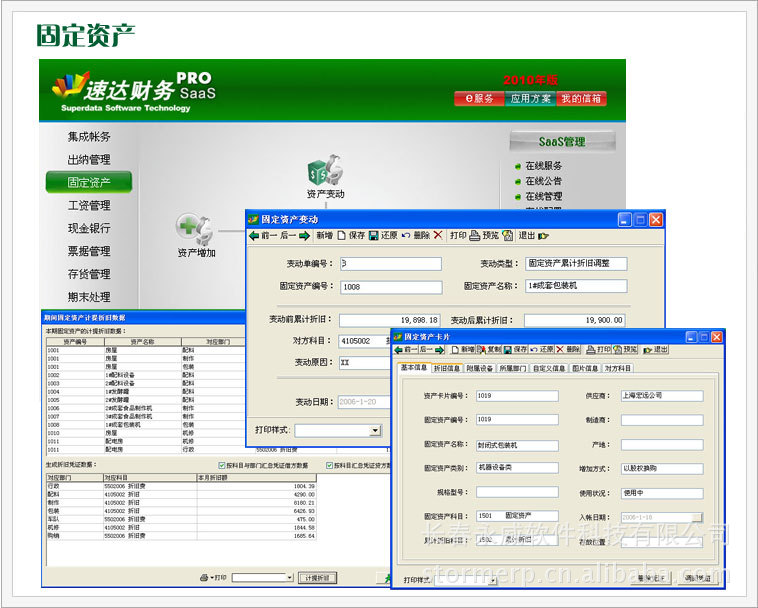Switch to 自定义信息 tab
The image size is (758, 608).
[549, 368]
